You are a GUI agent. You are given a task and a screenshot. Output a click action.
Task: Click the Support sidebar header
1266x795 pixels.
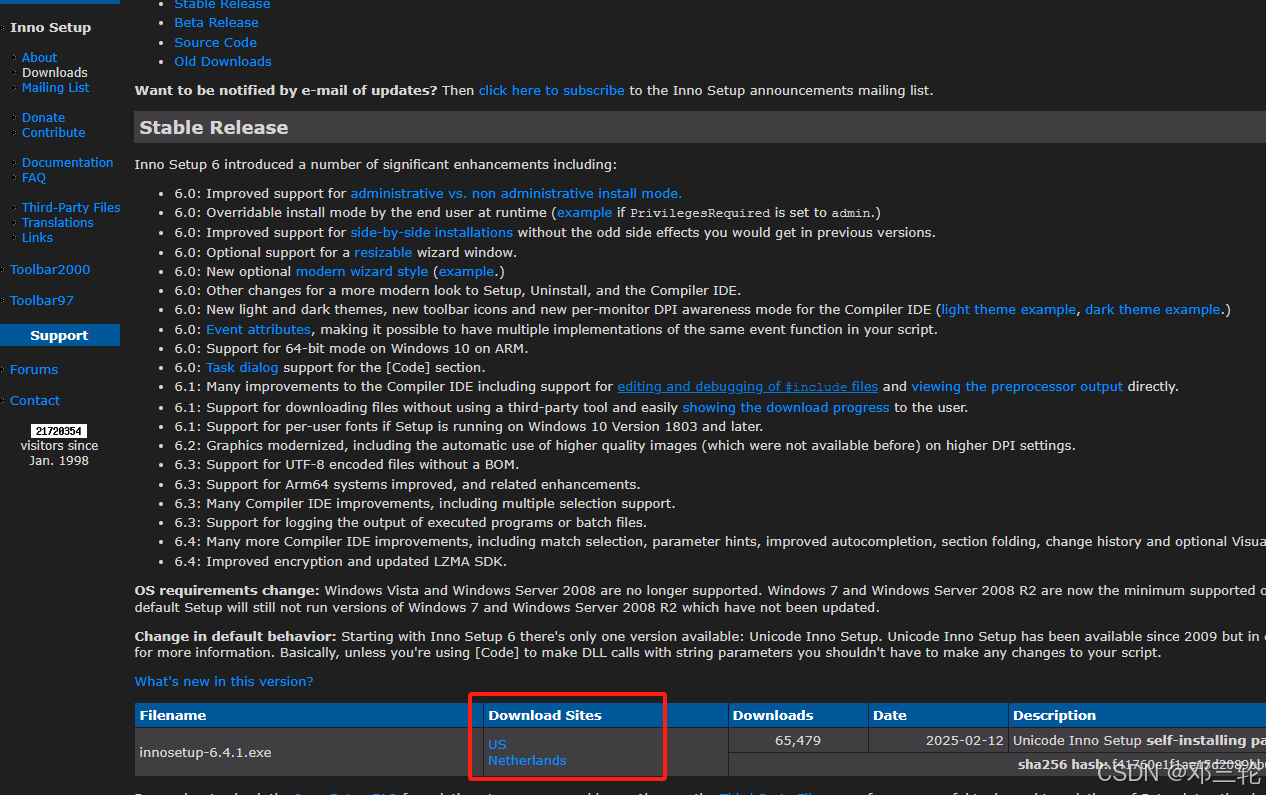coord(59,335)
